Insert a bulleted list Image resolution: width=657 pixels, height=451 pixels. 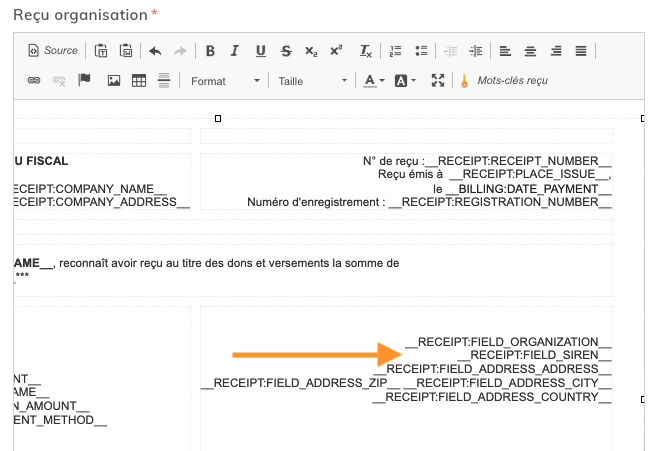pos(420,51)
